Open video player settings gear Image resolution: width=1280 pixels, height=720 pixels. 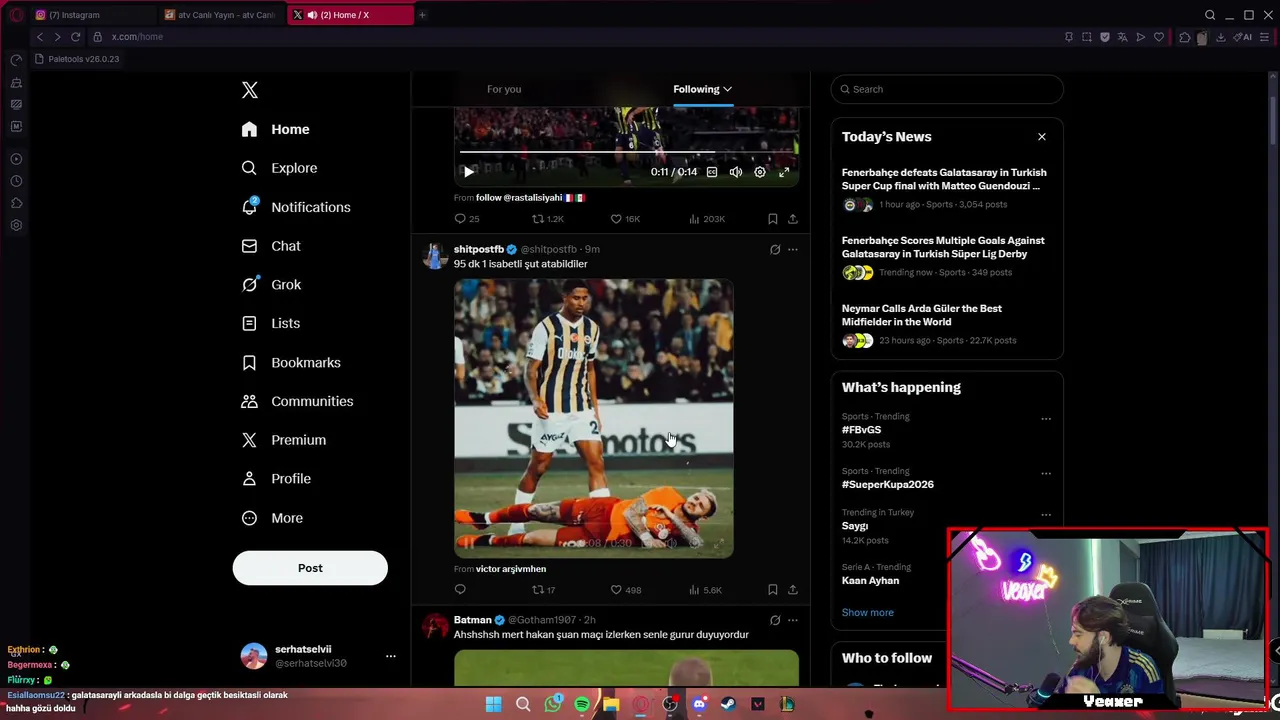[x=760, y=172]
